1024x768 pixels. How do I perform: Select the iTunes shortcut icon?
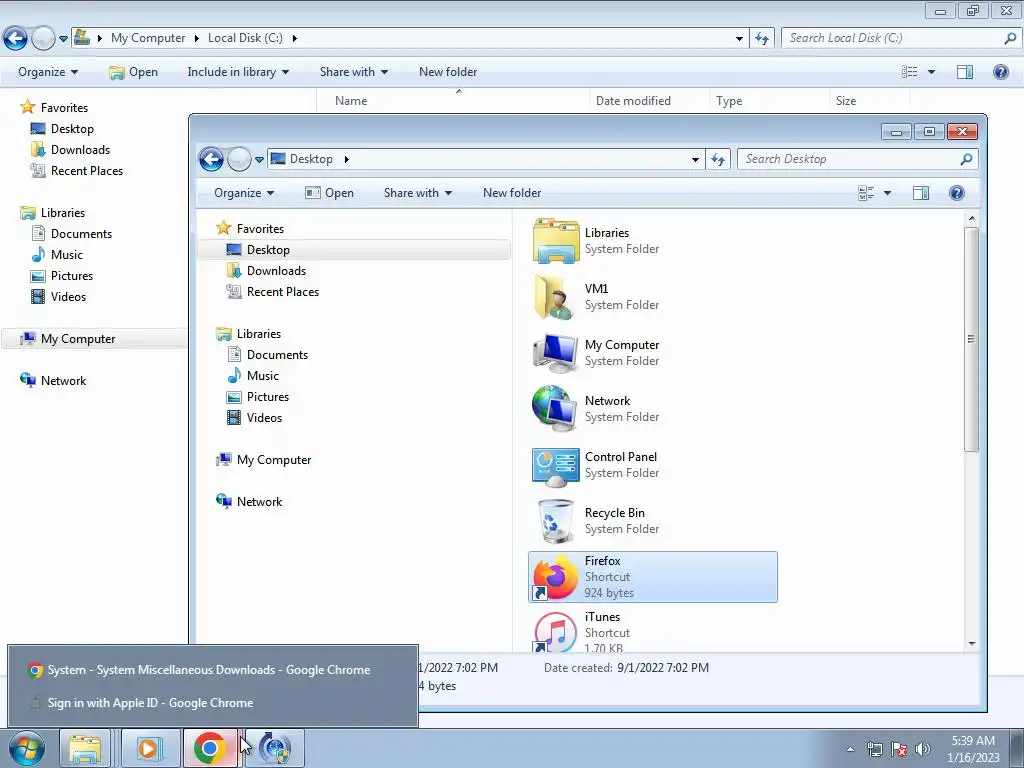point(555,631)
